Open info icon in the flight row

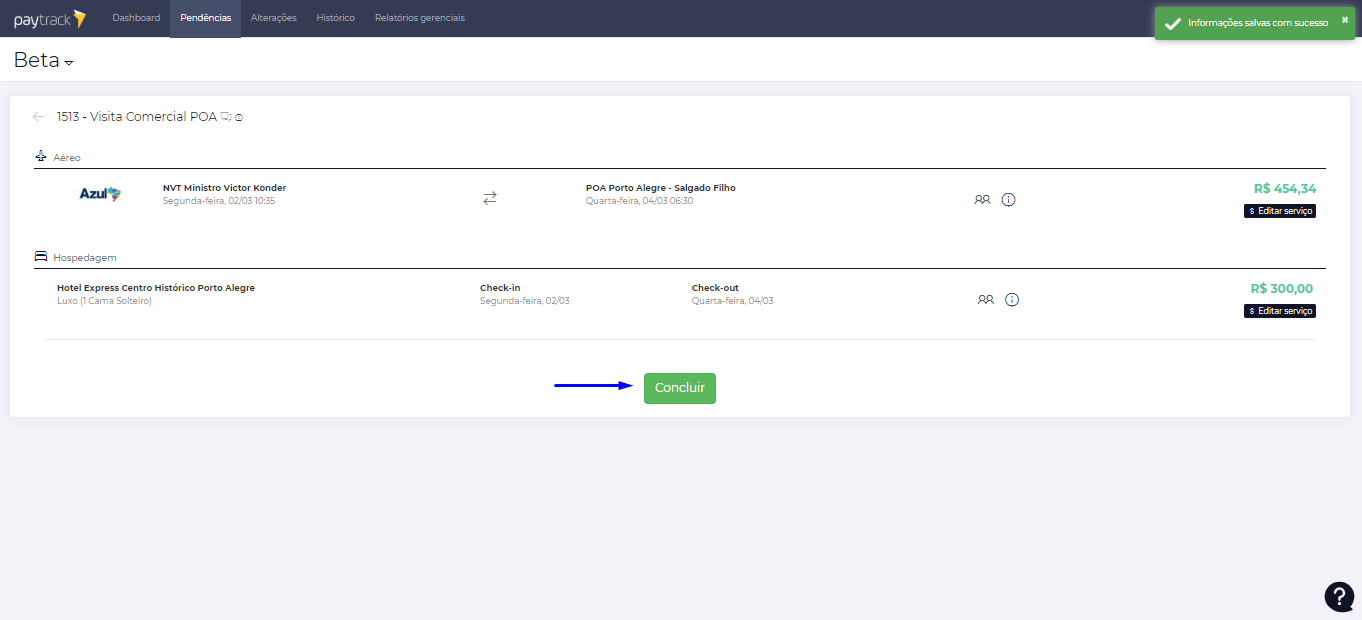click(x=1008, y=200)
